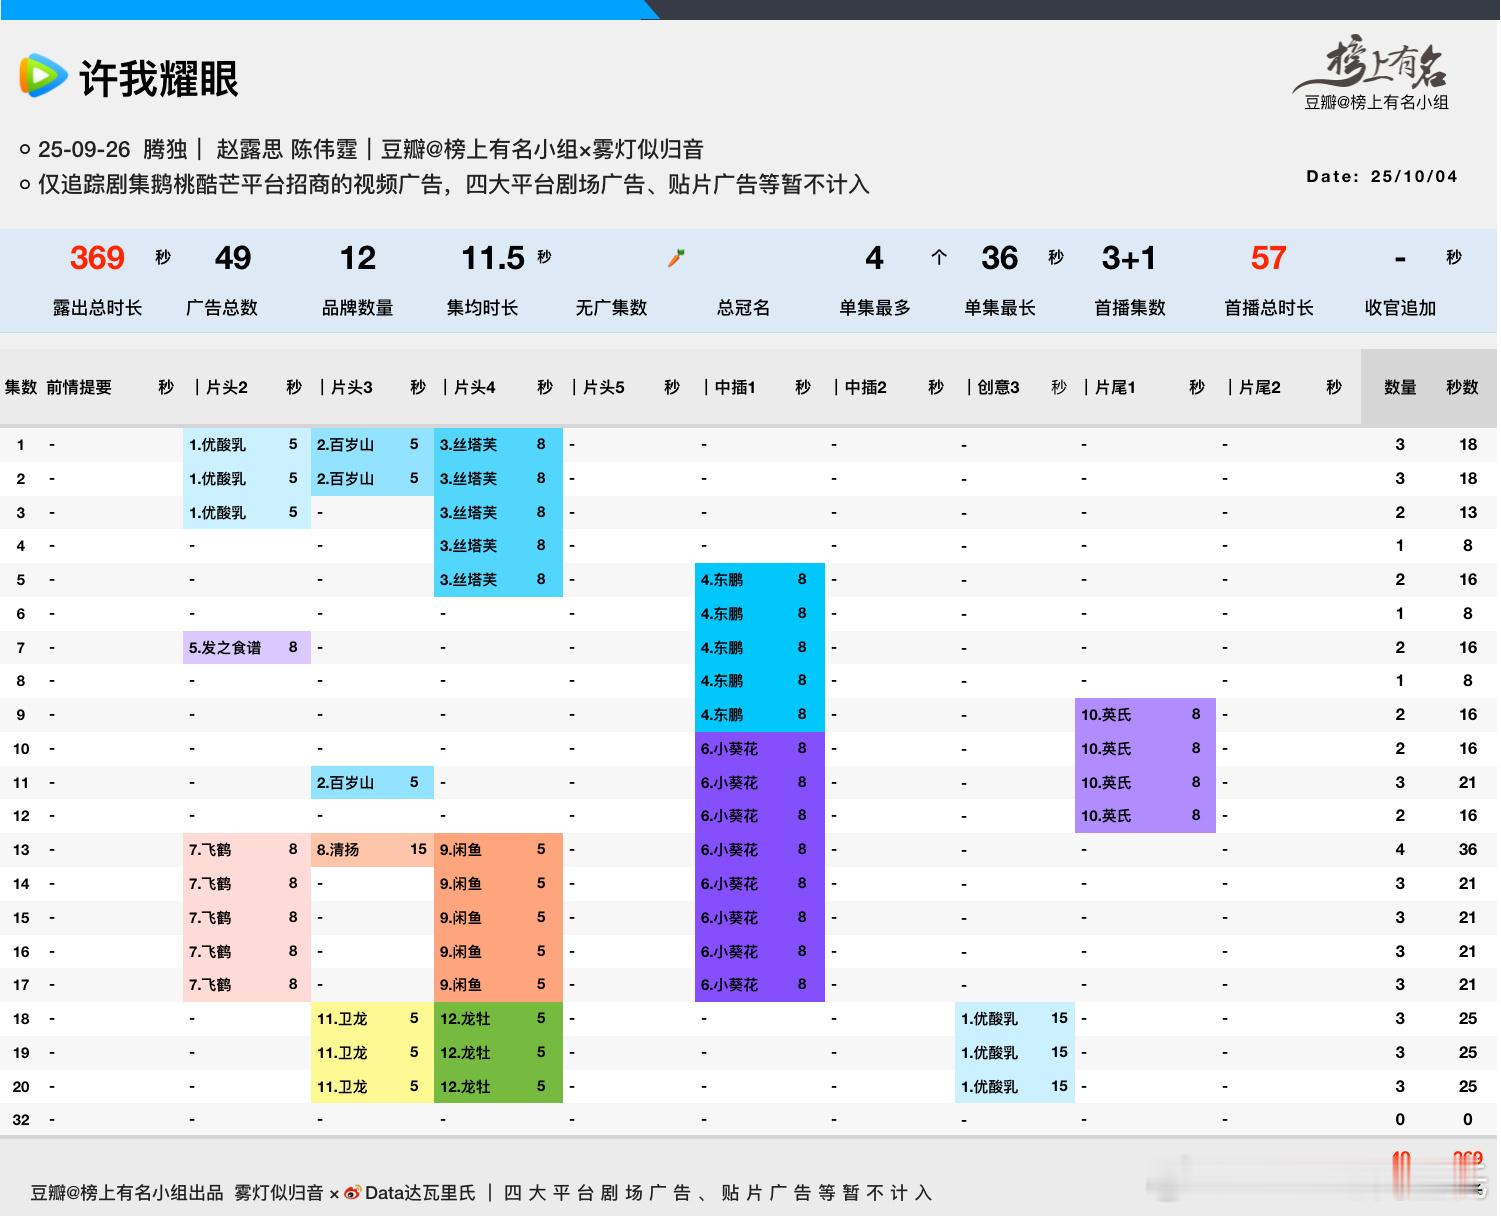Select the 中插1 column header
Viewport: 1501px width, 1216px height.
735,387
